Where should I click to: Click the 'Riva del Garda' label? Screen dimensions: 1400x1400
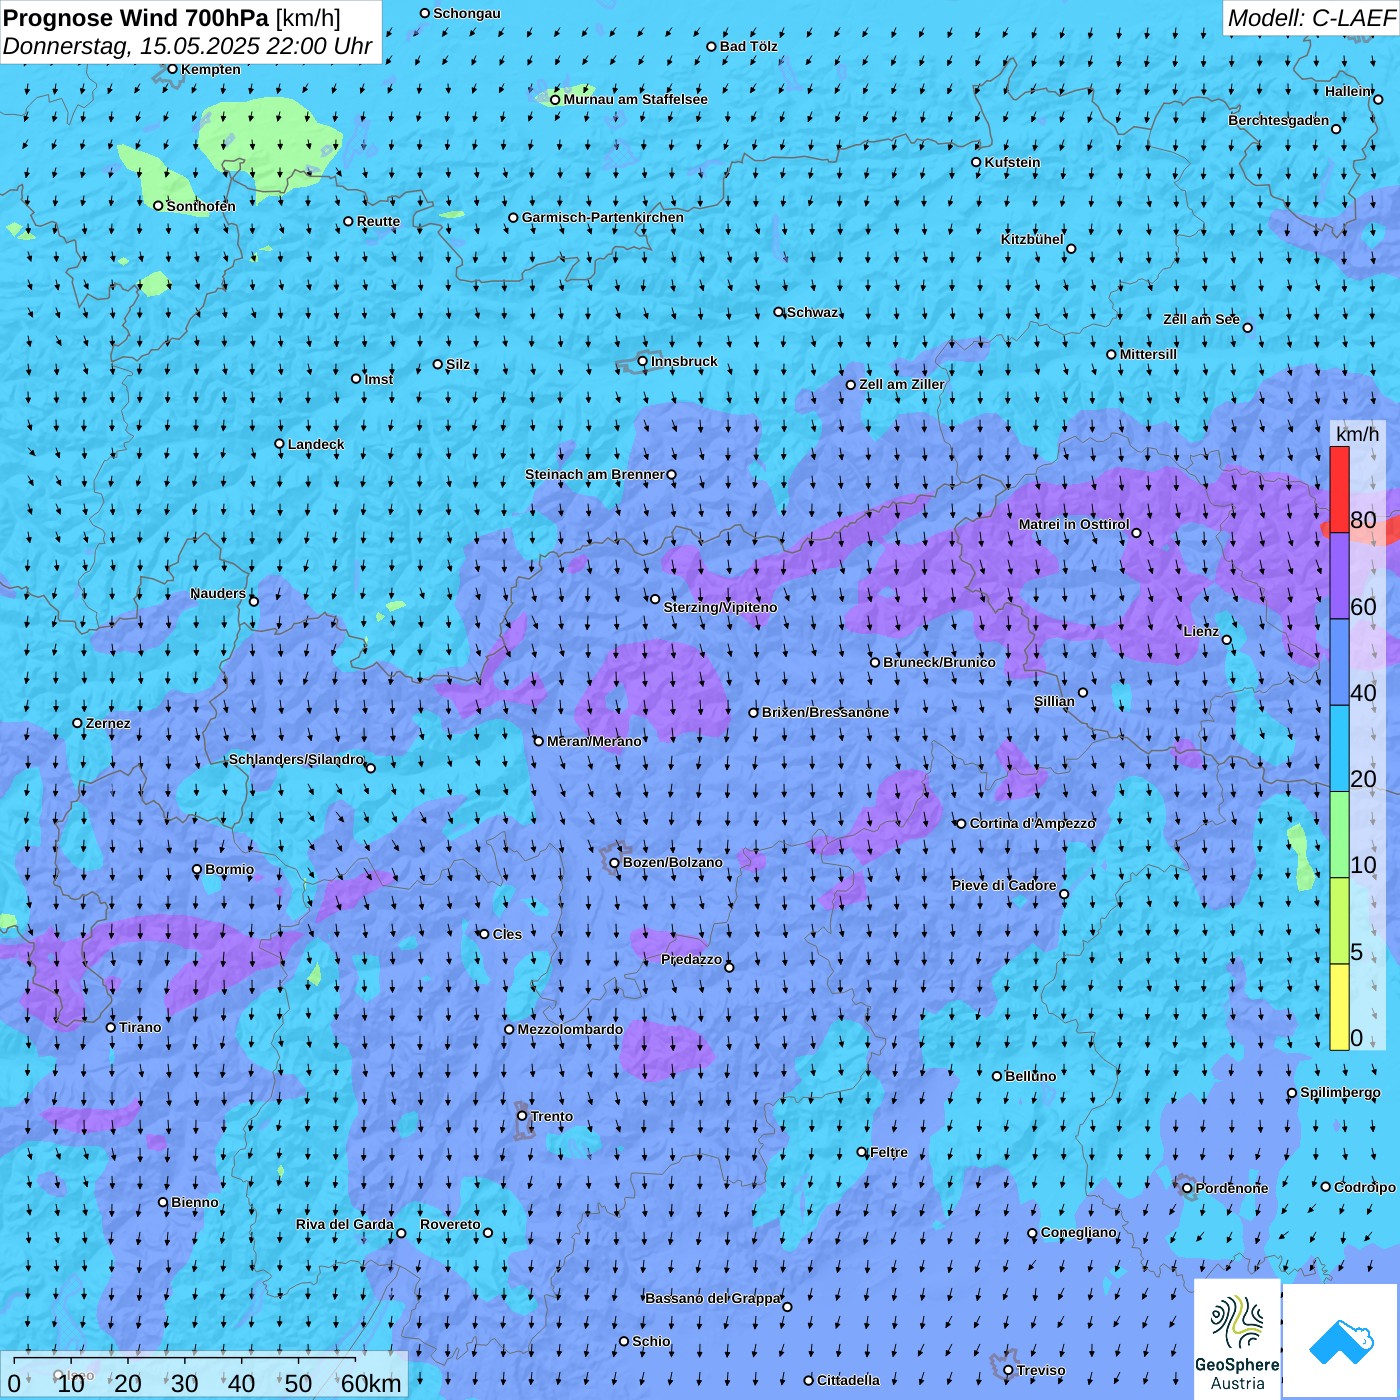click(345, 1224)
